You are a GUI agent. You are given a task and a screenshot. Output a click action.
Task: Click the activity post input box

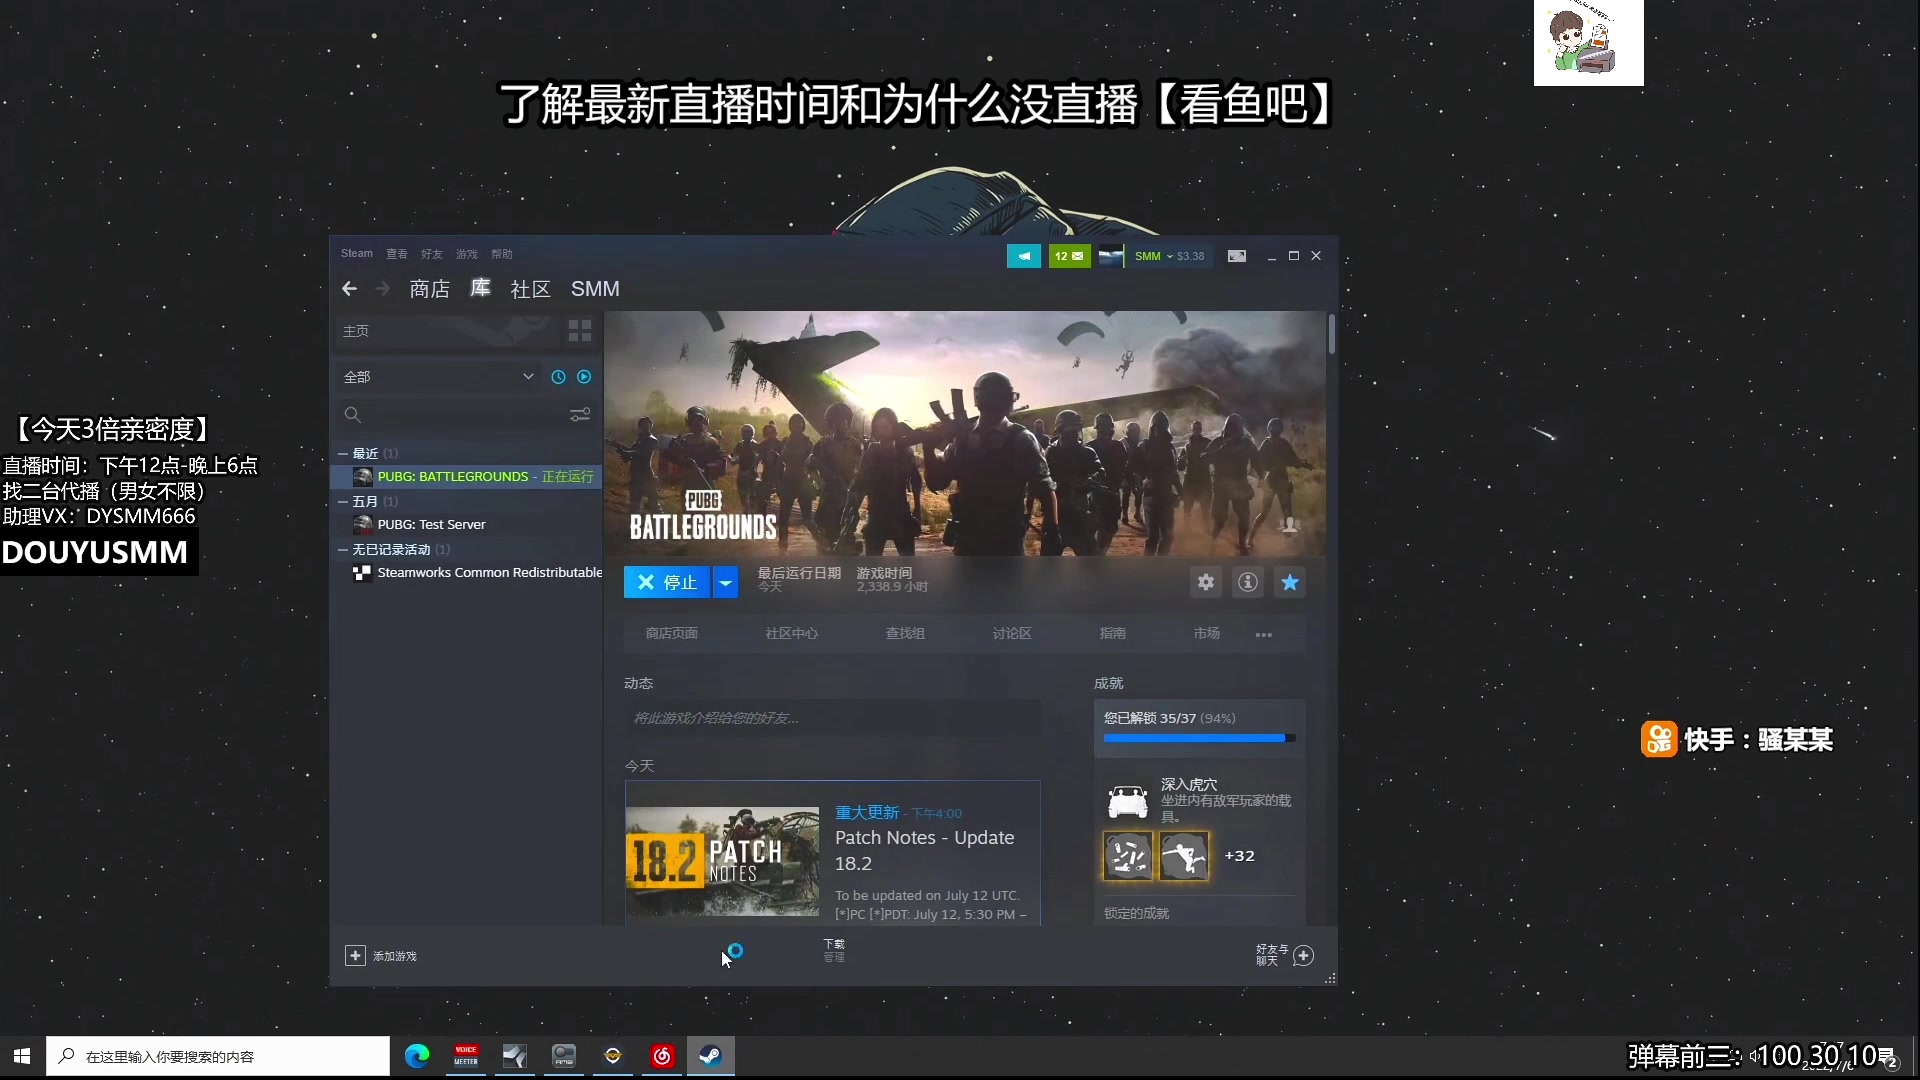pos(832,718)
